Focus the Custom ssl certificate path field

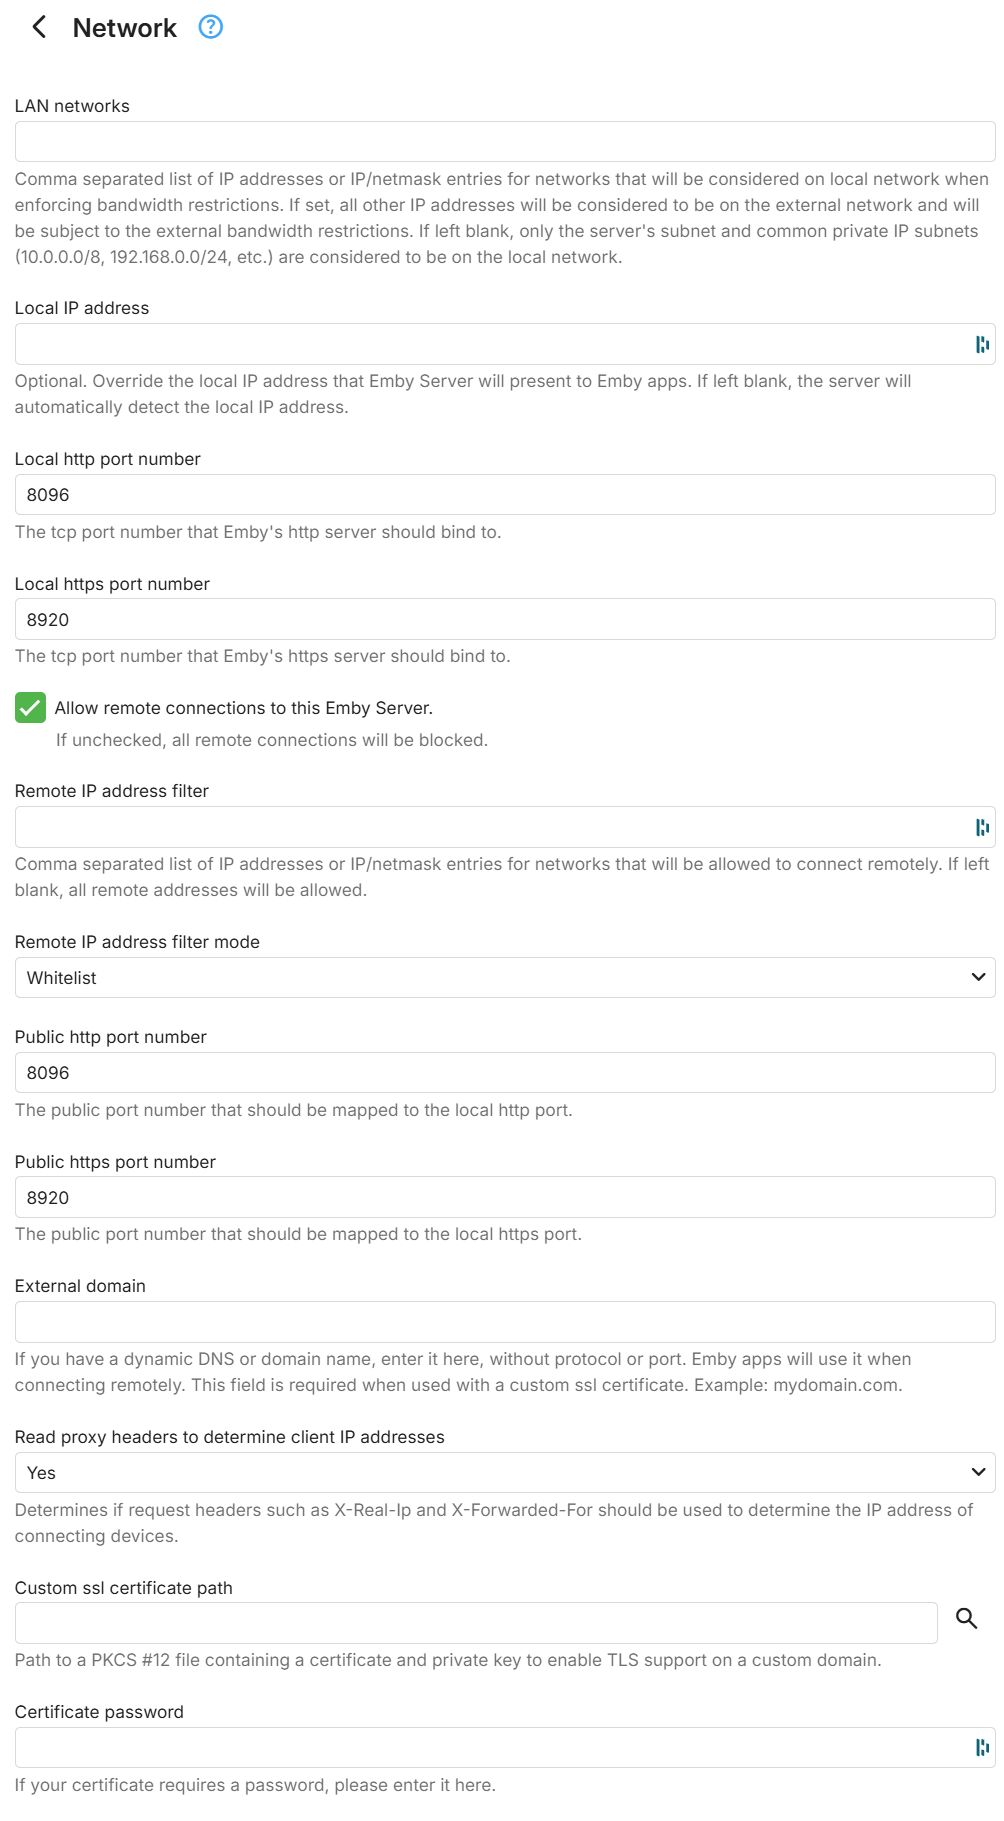pyautogui.click(x=475, y=1623)
